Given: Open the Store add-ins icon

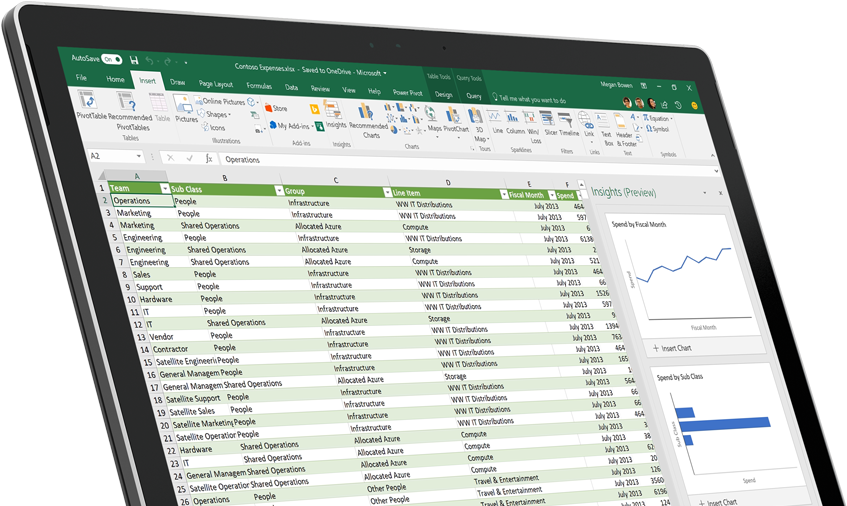Looking at the screenshot, I should click(x=275, y=108).
